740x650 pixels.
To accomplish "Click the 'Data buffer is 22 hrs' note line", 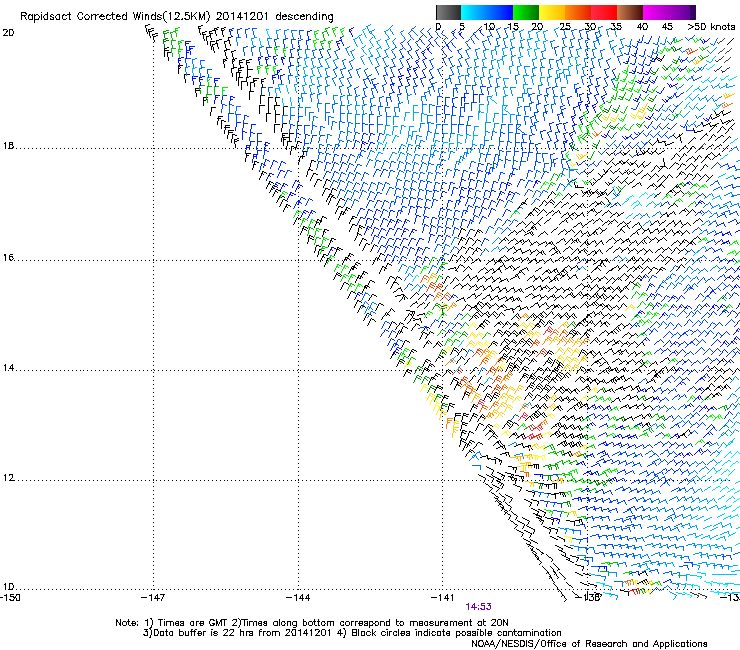I will pos(352,633).
